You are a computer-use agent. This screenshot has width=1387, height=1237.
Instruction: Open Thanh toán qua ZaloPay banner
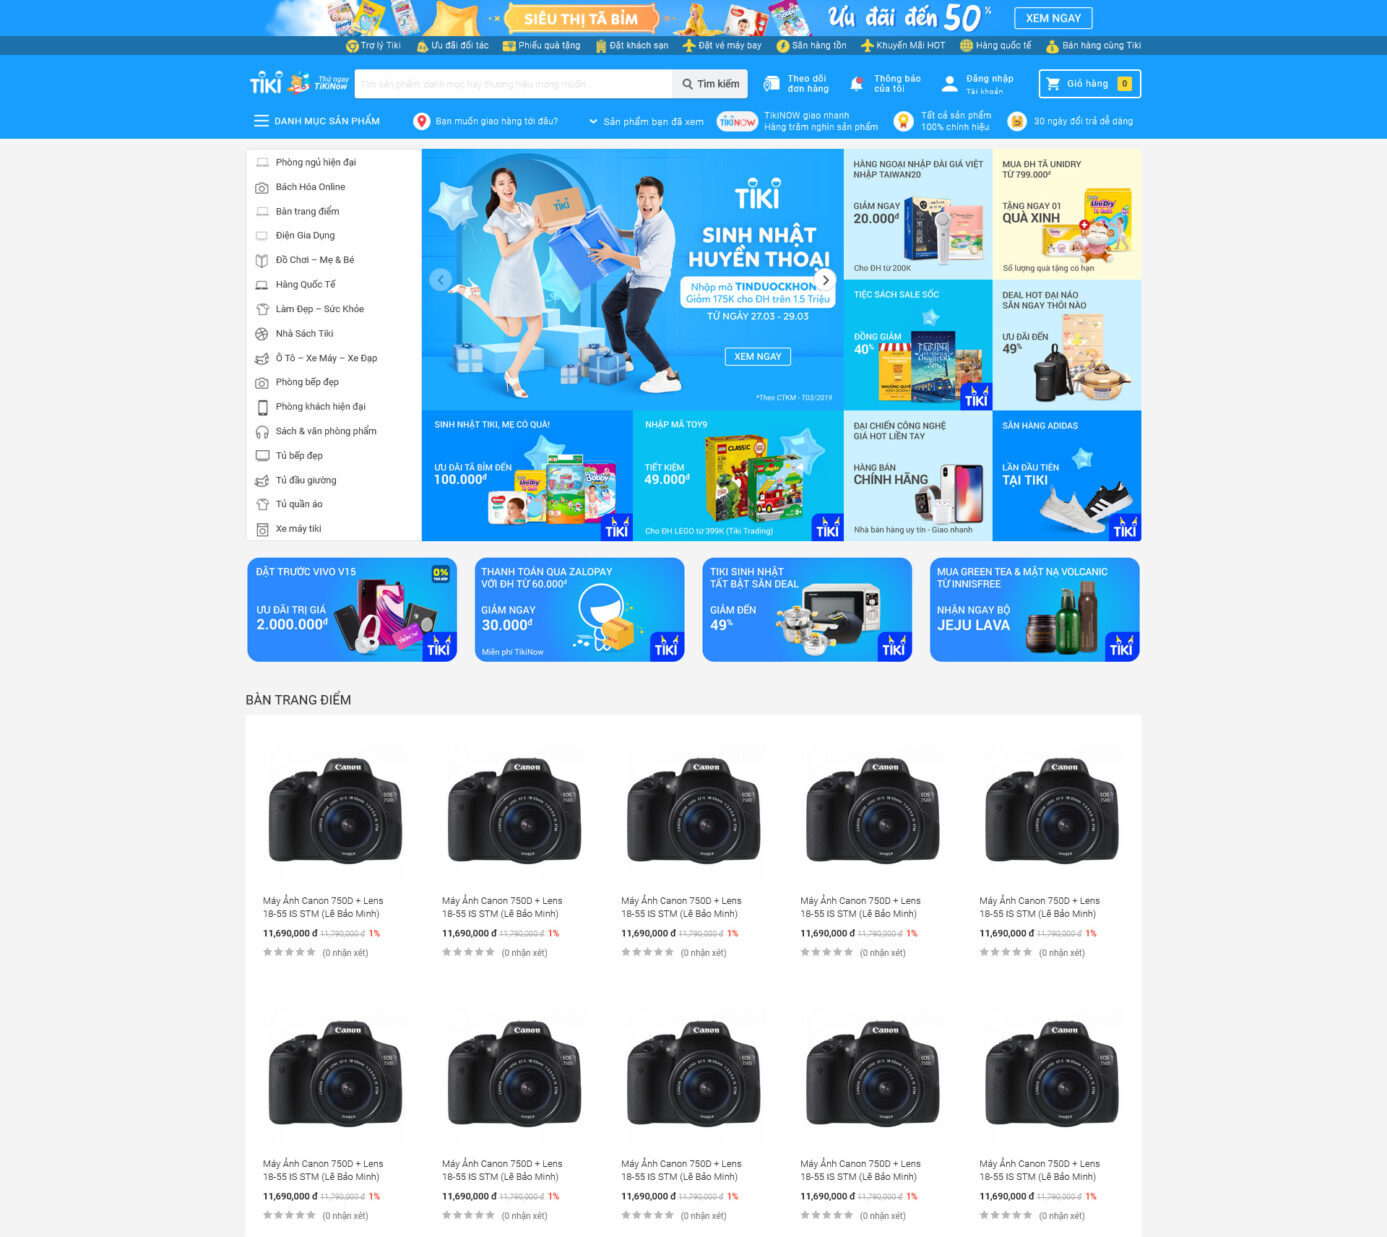580,610
